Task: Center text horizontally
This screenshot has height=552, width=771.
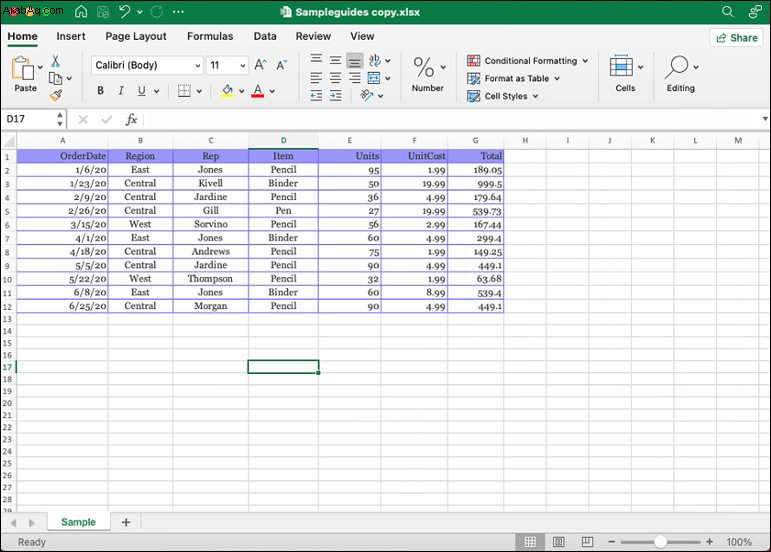Action: pos(335,78)
